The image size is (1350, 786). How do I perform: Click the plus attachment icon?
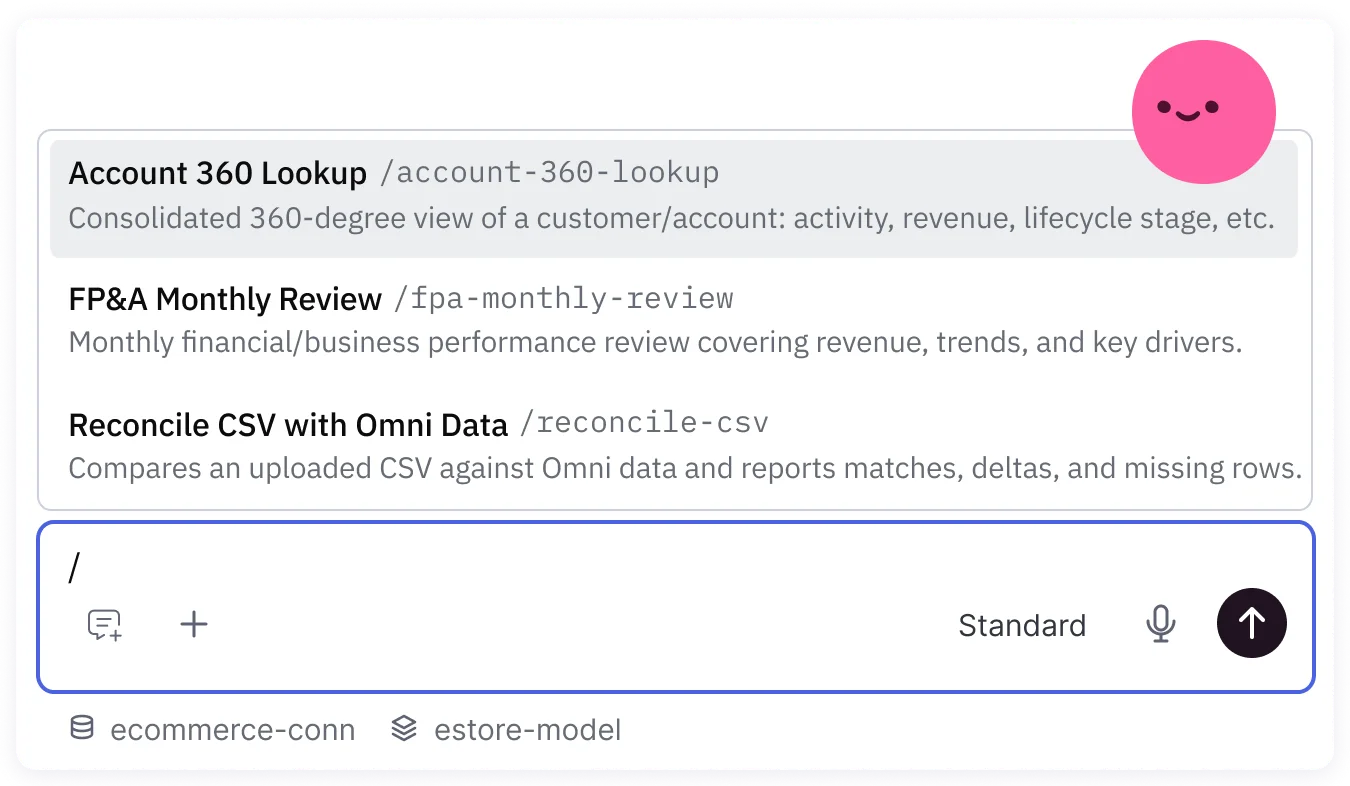point(193,625)
